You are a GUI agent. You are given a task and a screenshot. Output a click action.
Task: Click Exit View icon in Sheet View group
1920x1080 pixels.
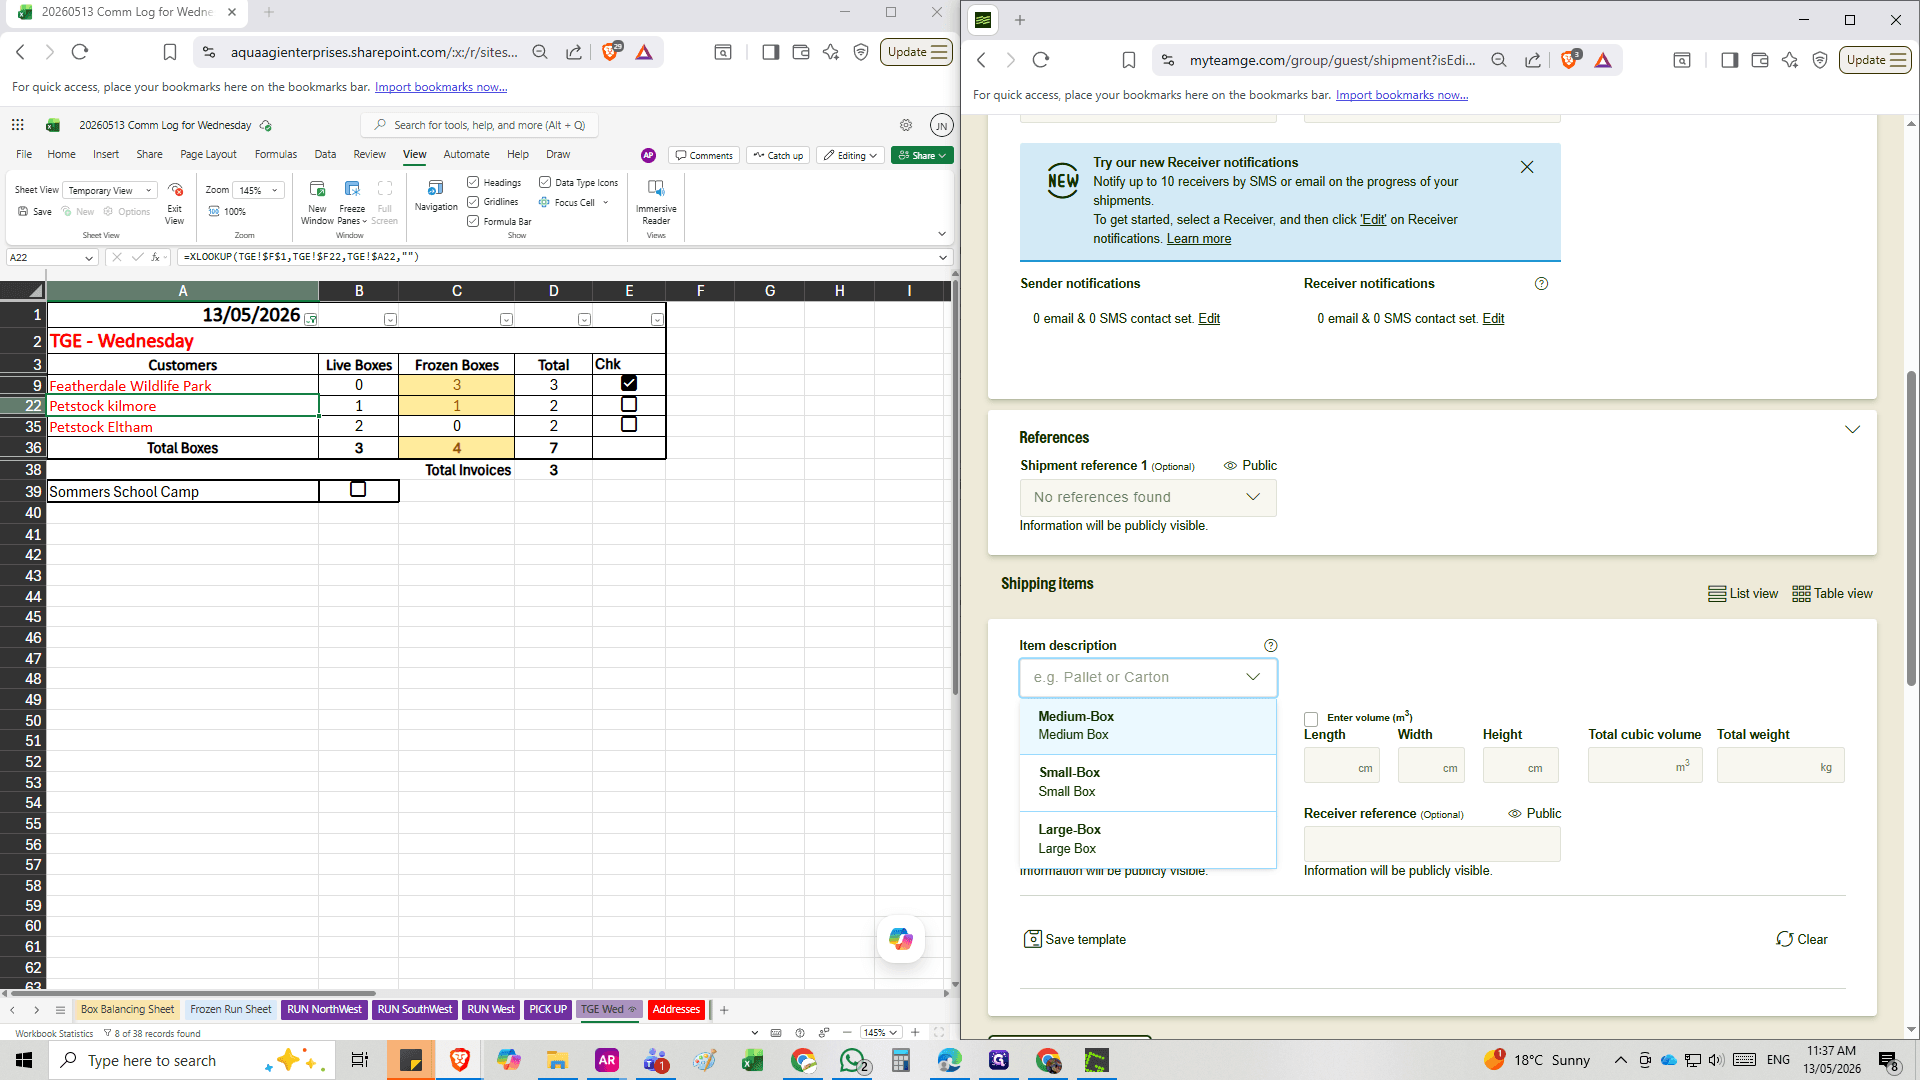tap(175, 190)
